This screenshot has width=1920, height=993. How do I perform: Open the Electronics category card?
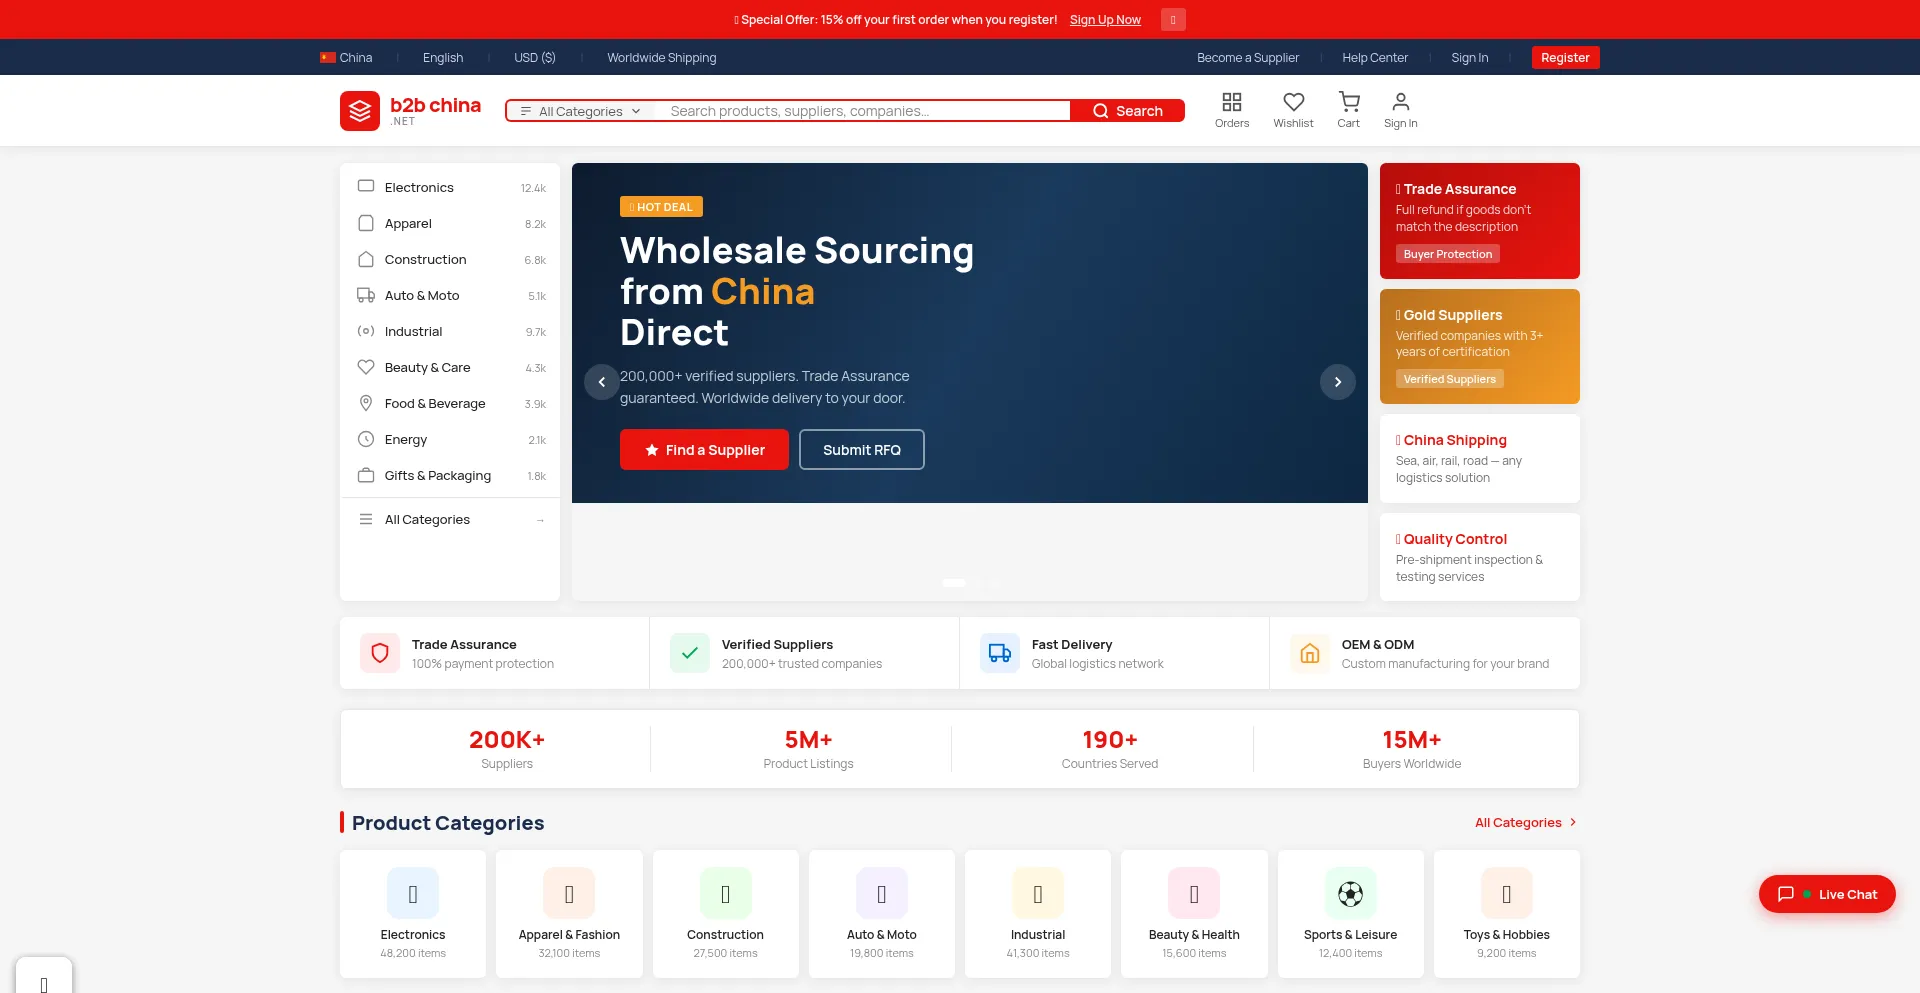(x=413, y=914)
